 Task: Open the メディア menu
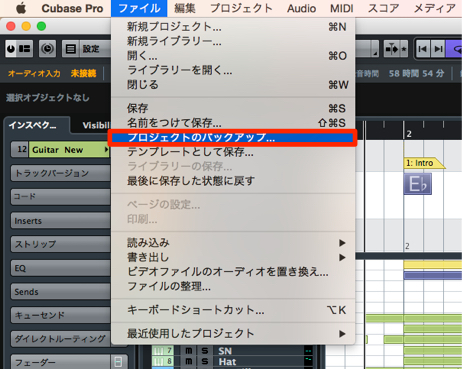pos(434,8)
